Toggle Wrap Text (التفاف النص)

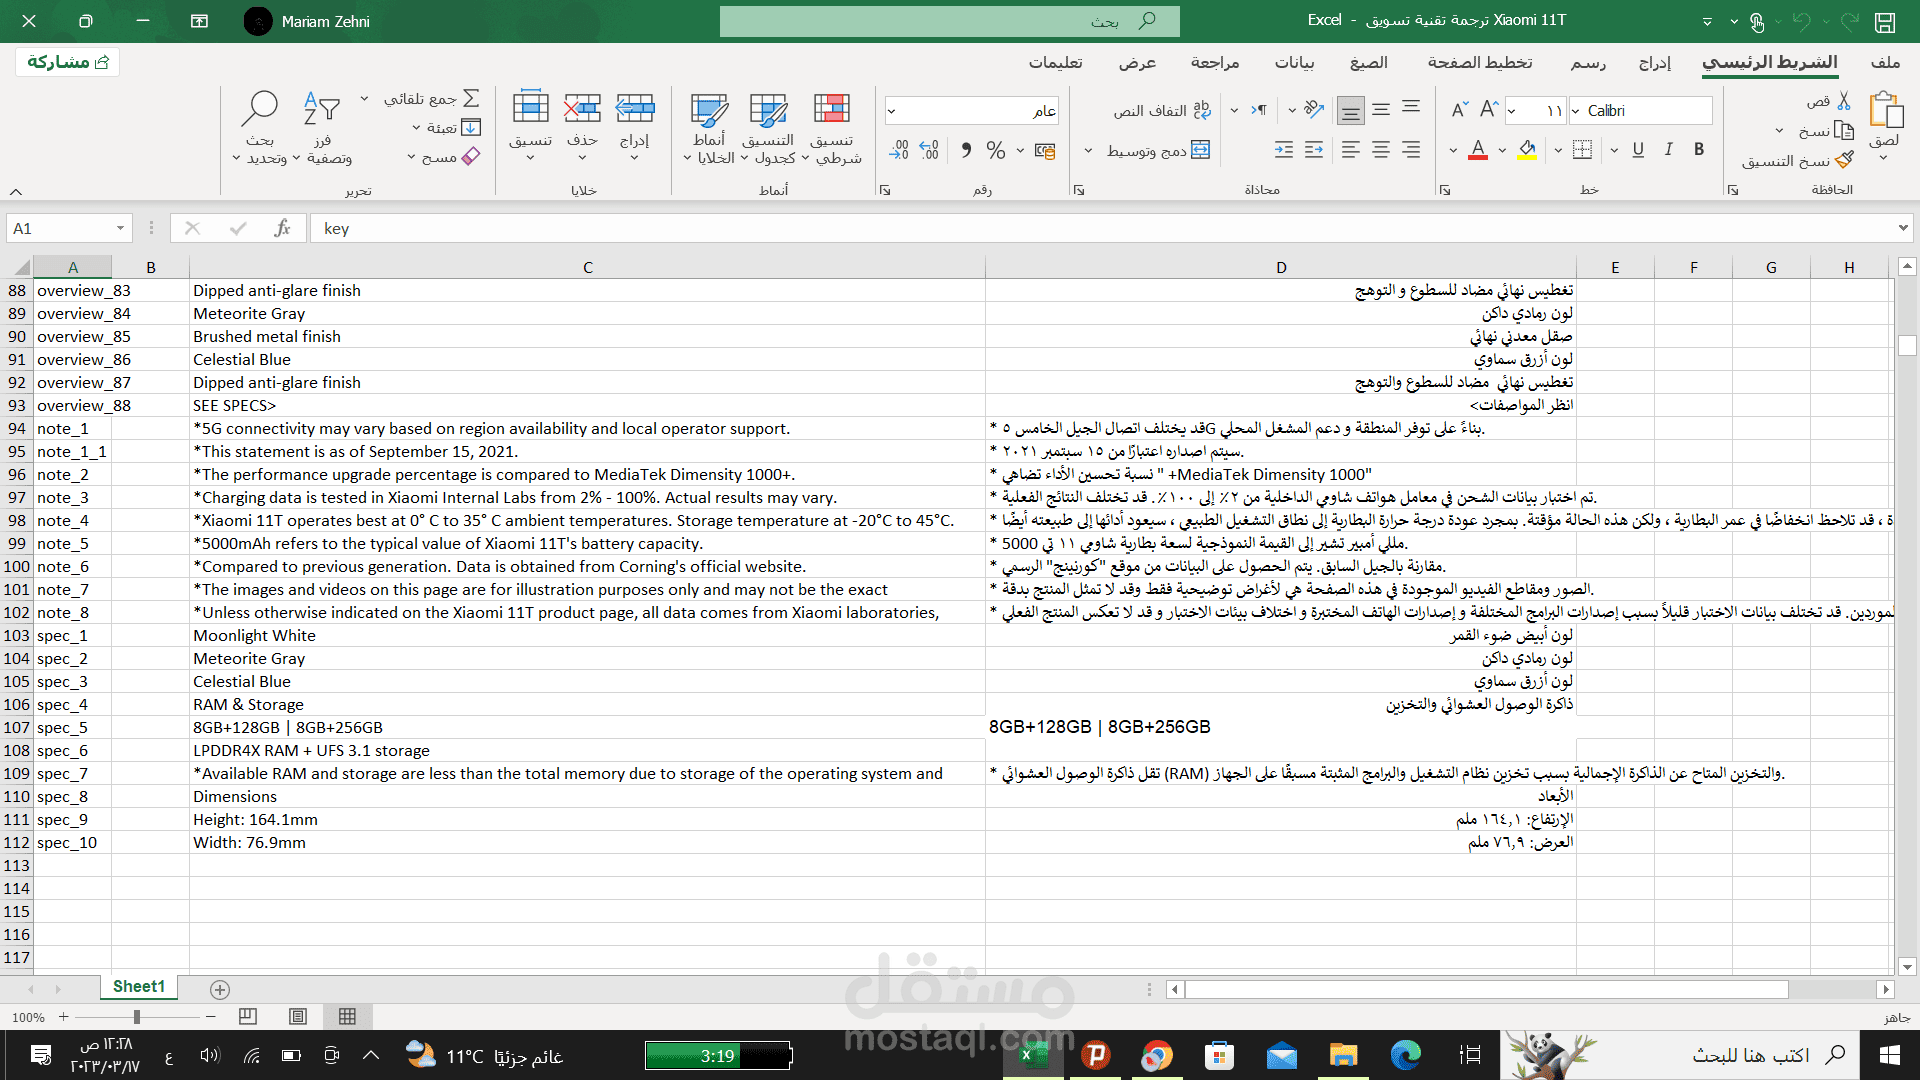coord(1163,110)
